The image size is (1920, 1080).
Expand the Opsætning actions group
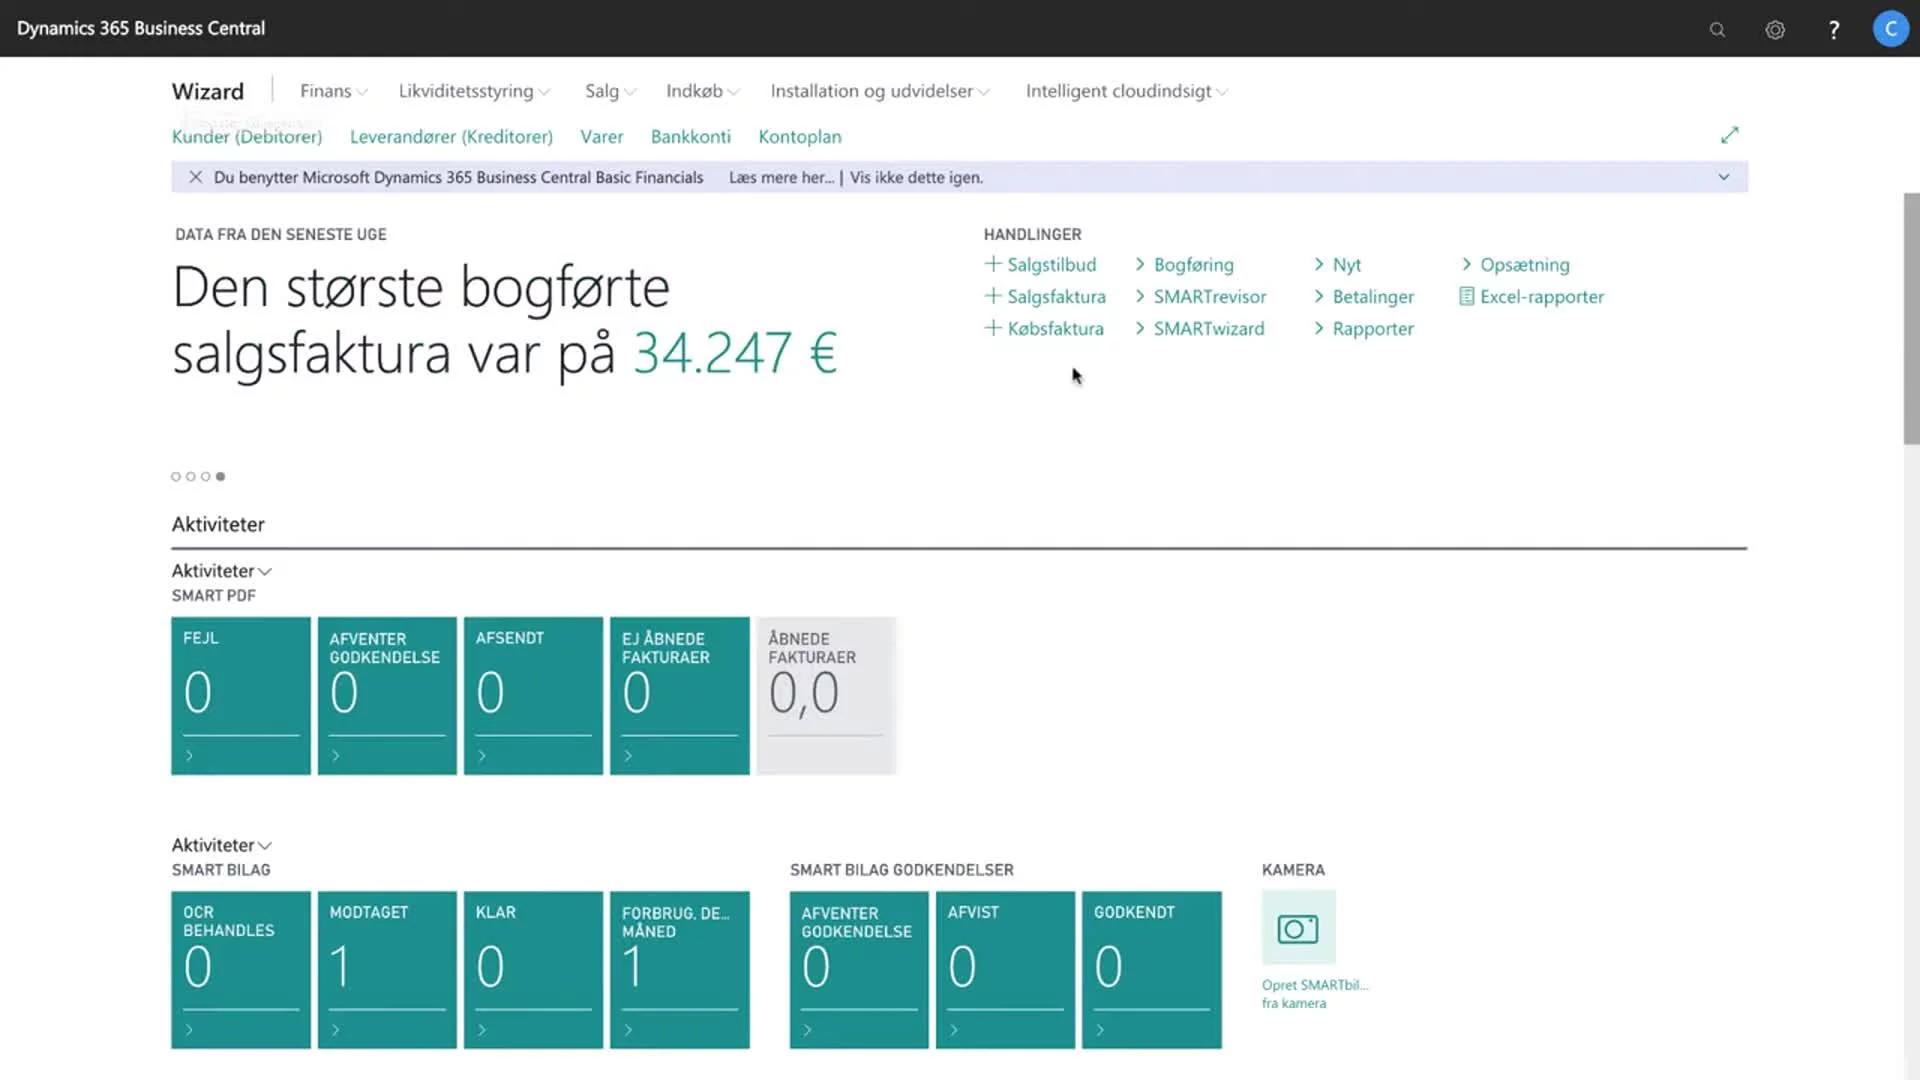[1516, 264]
